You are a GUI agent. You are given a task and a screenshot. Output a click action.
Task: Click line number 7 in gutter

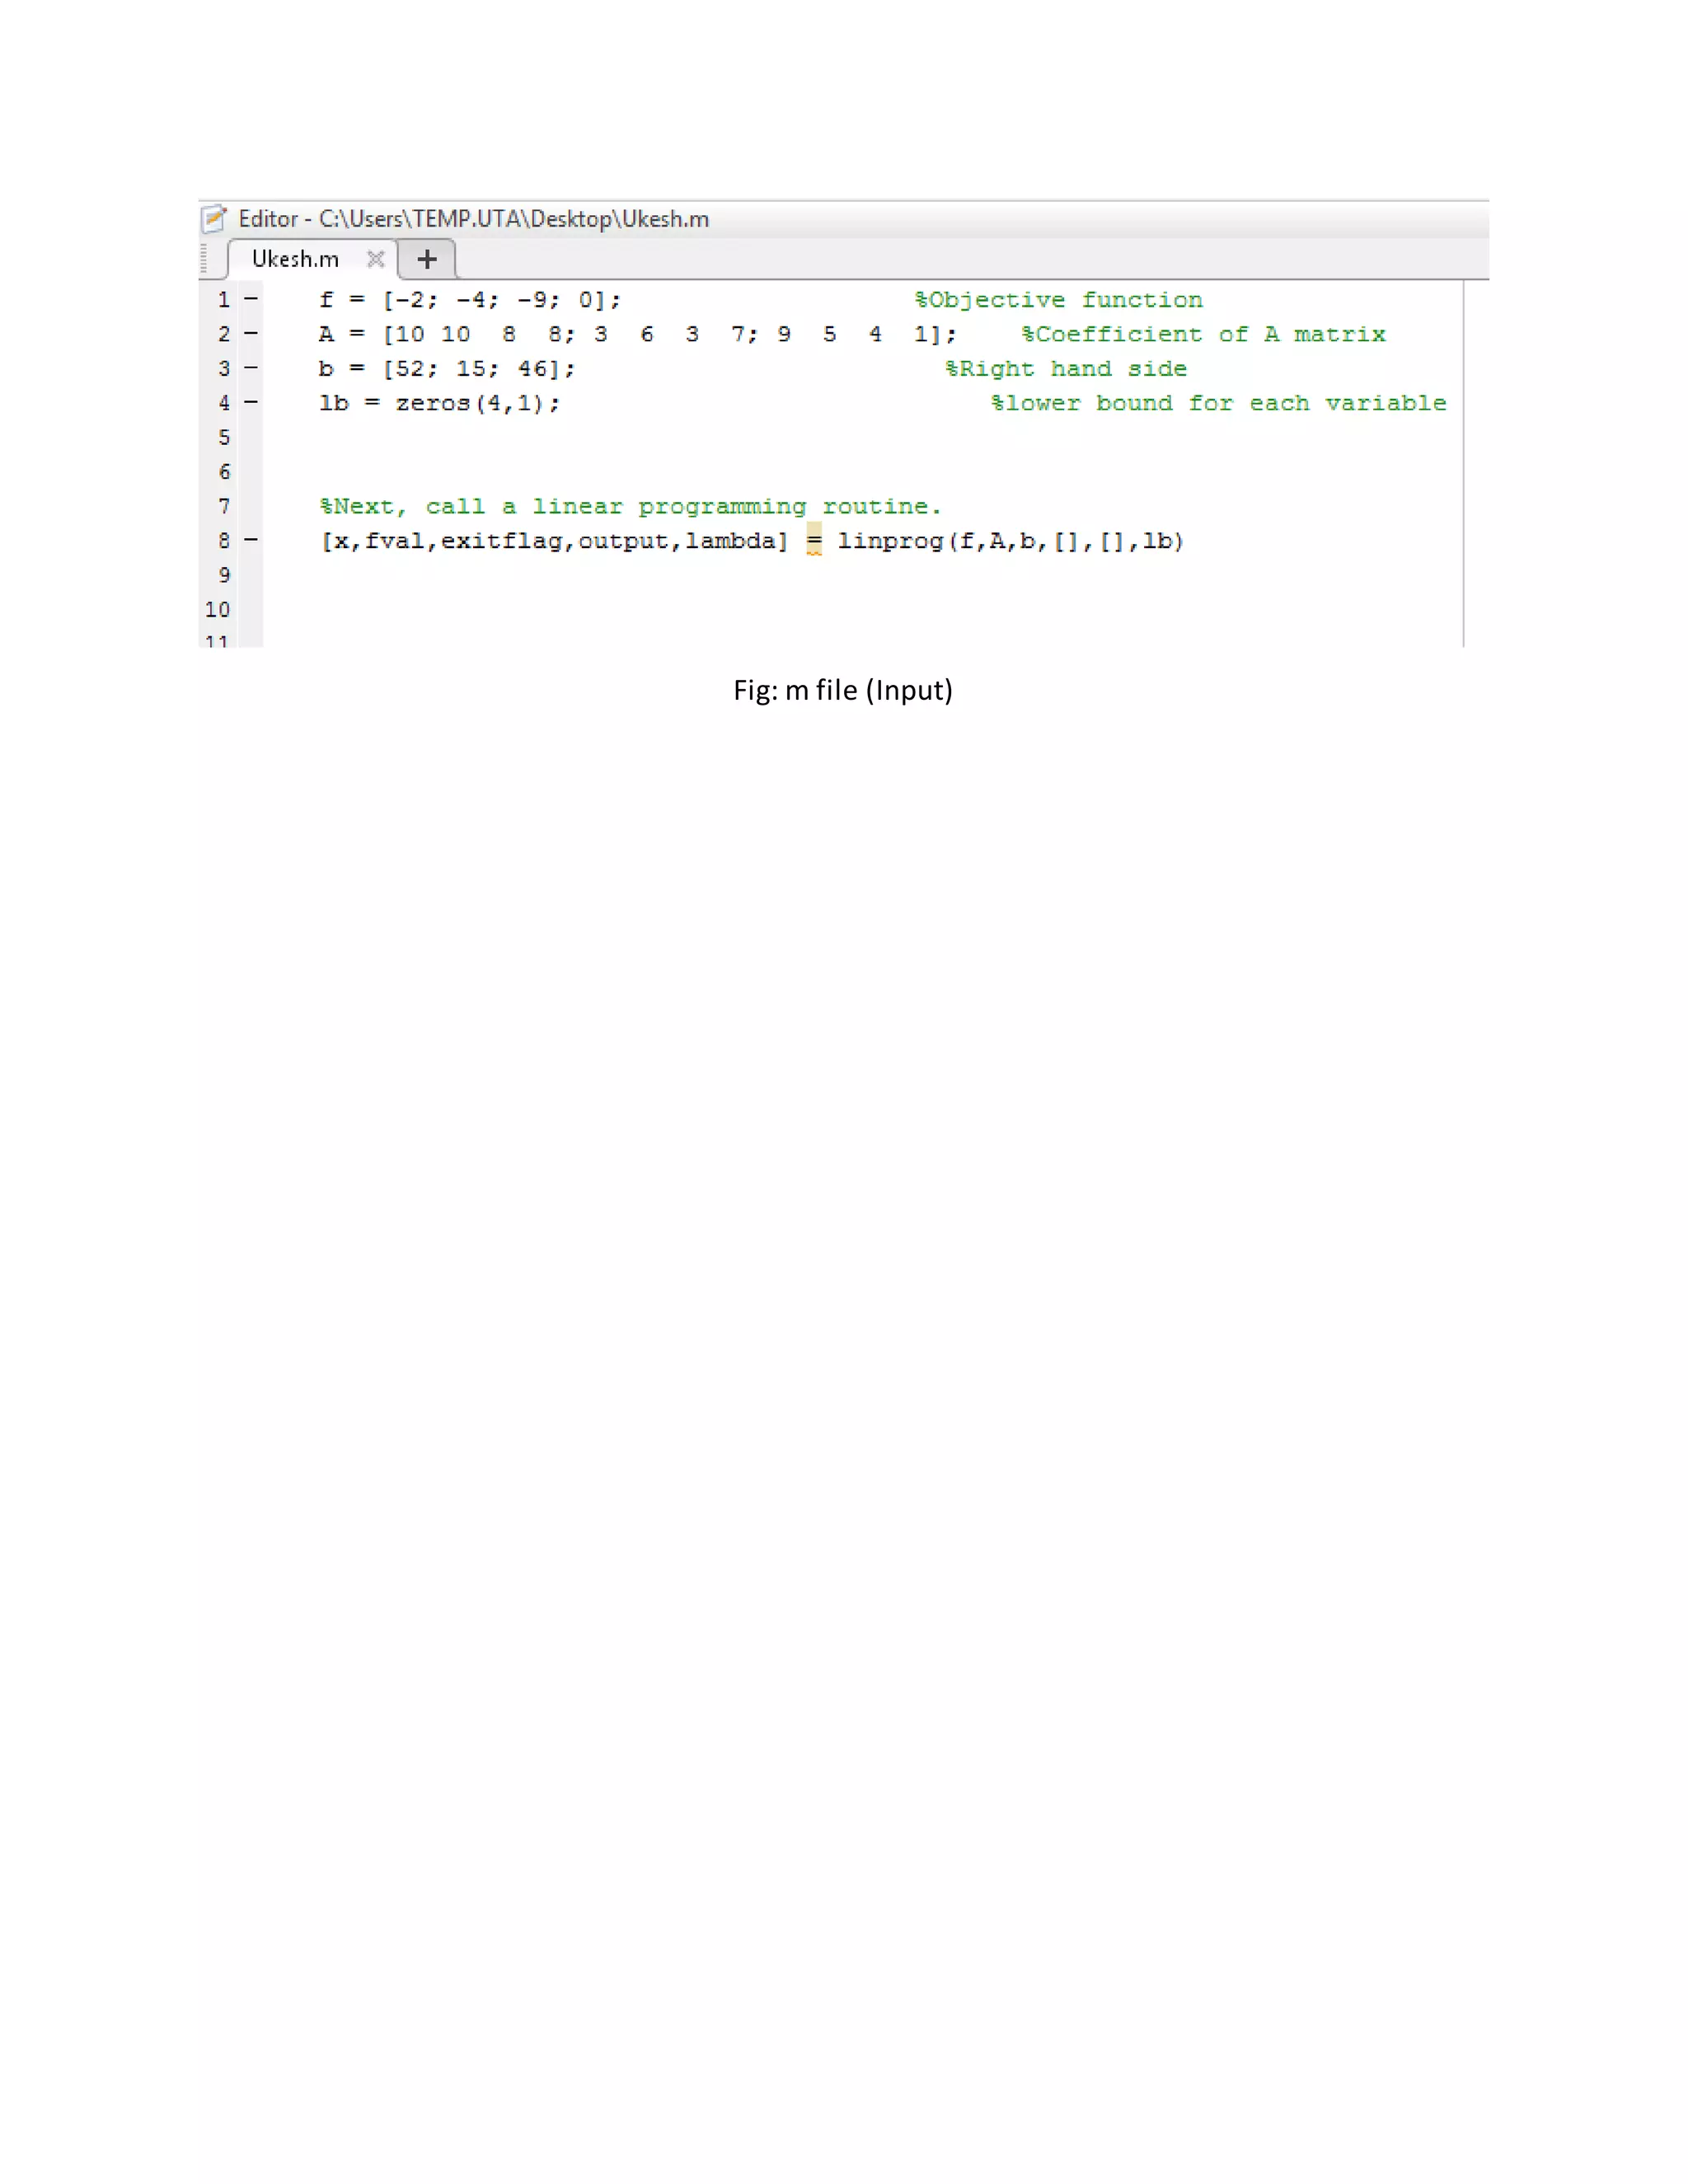(224, 506)
